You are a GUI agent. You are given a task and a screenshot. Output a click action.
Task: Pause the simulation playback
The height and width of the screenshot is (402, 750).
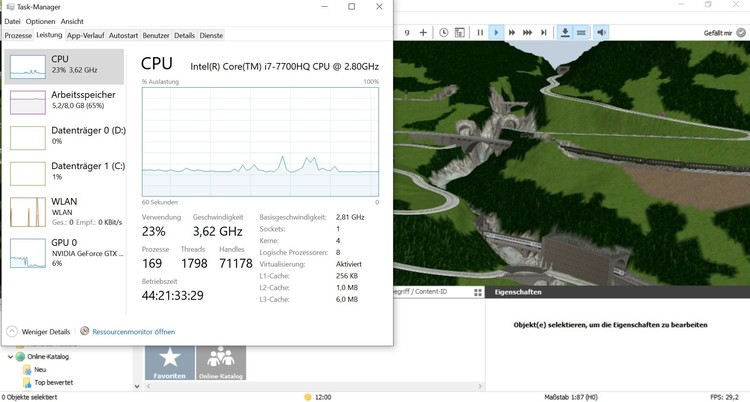point(480,32)
